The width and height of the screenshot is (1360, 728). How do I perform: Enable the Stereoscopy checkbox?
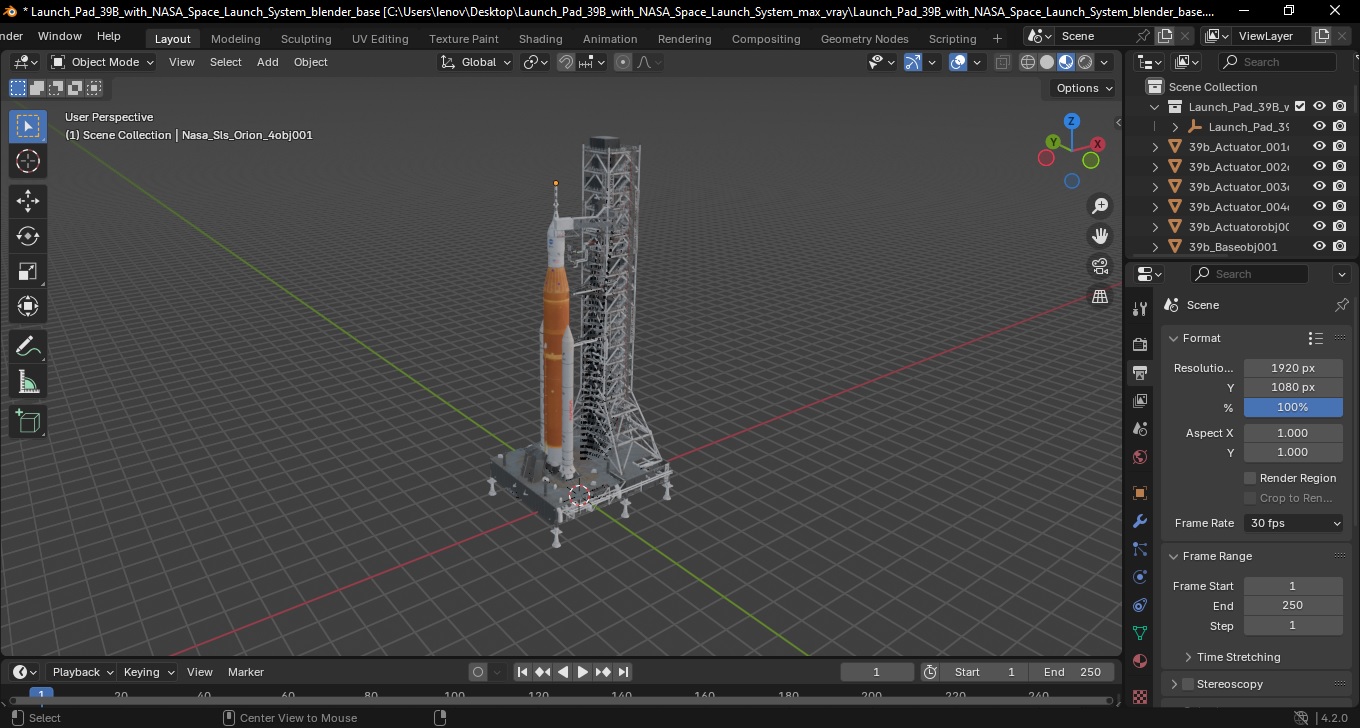click(1188, 684)
